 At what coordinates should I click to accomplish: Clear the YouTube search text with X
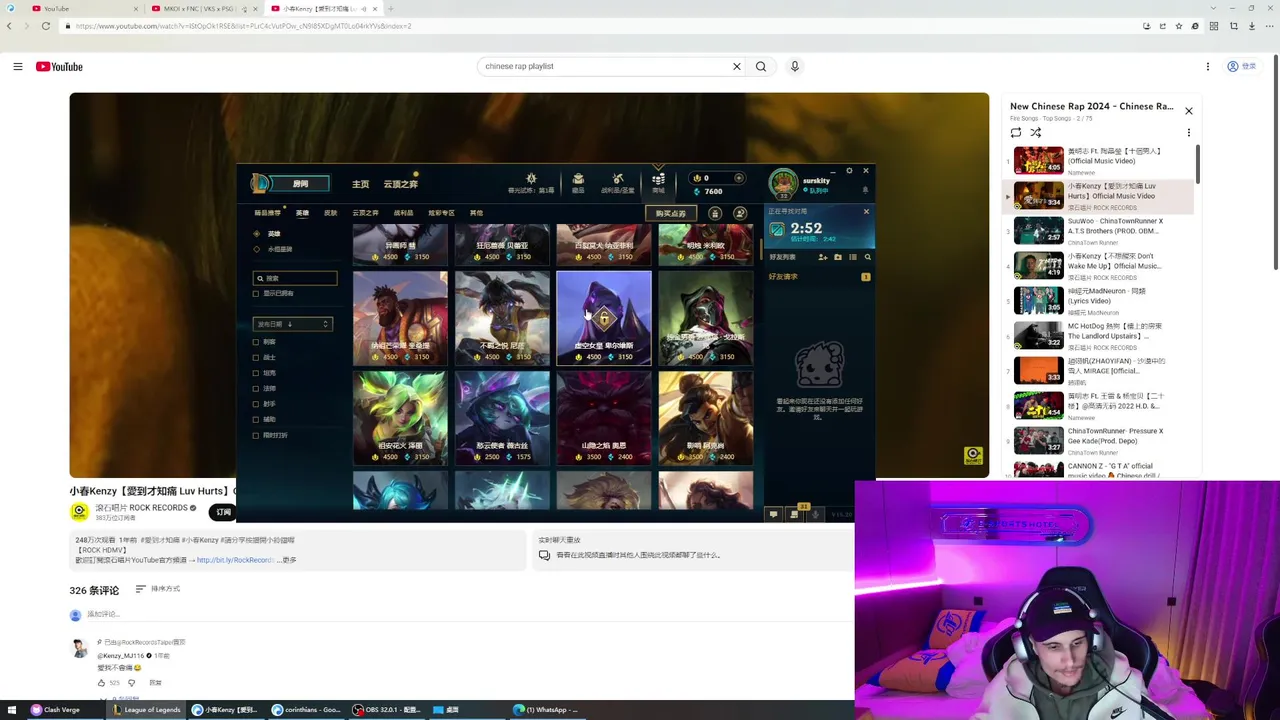pos(737,66)
